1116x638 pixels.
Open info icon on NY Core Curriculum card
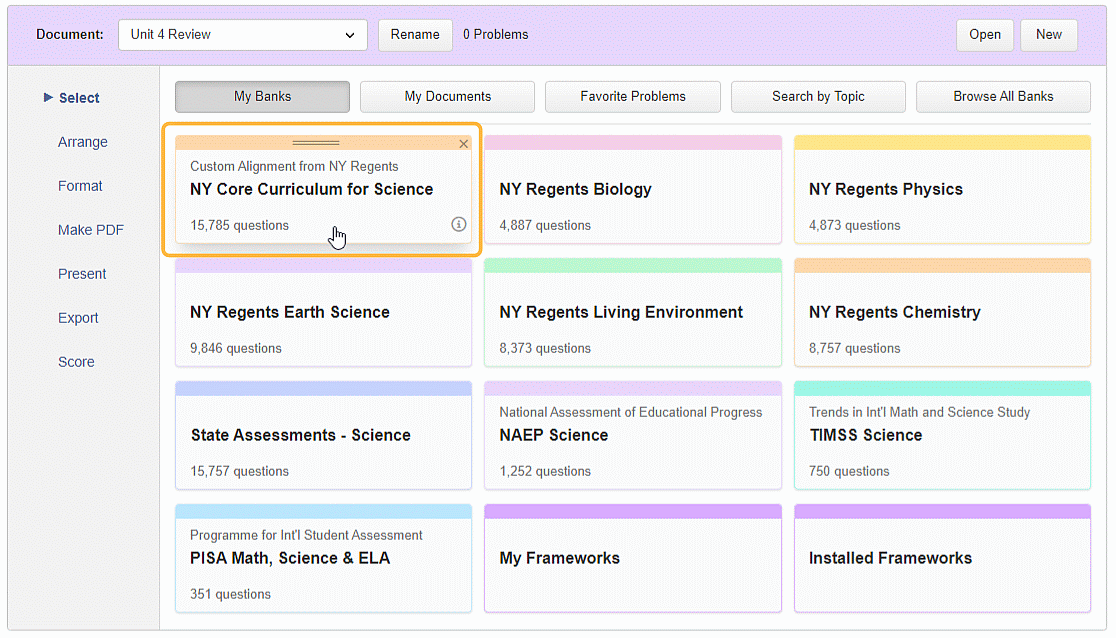tap(458, 224)
